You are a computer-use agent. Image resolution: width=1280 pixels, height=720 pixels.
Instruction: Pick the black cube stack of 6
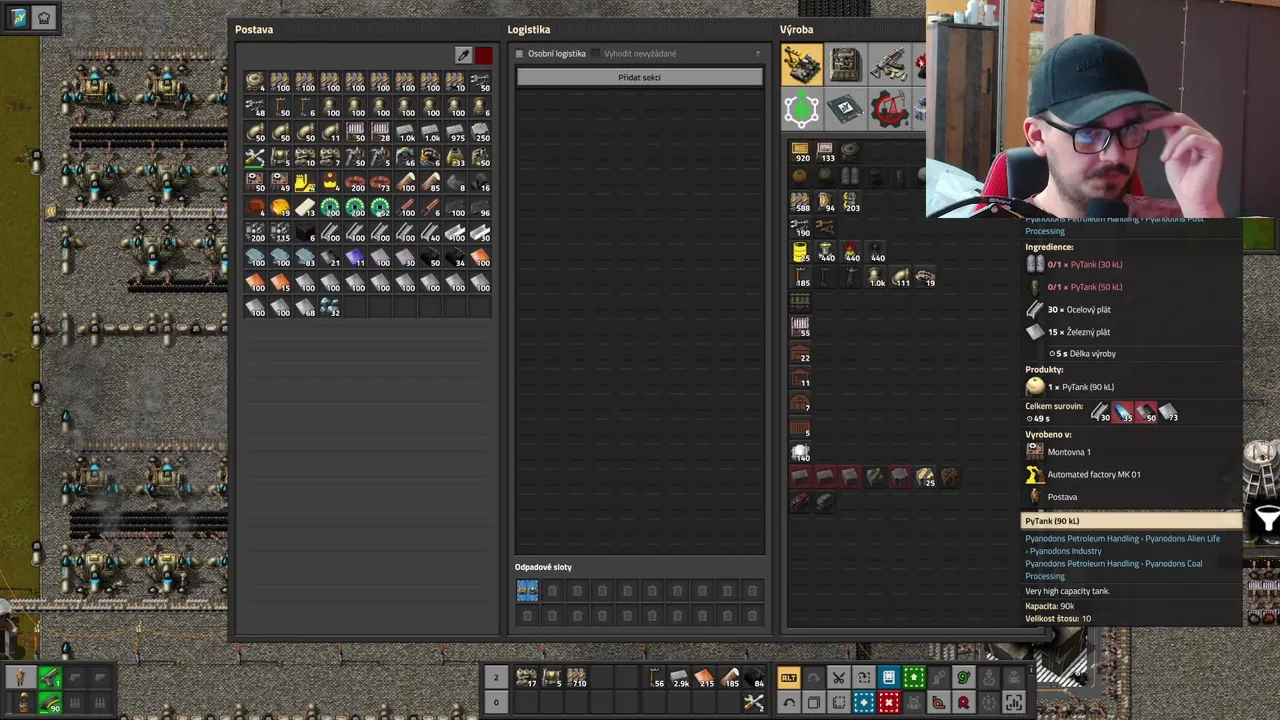[x=305, y=232]
